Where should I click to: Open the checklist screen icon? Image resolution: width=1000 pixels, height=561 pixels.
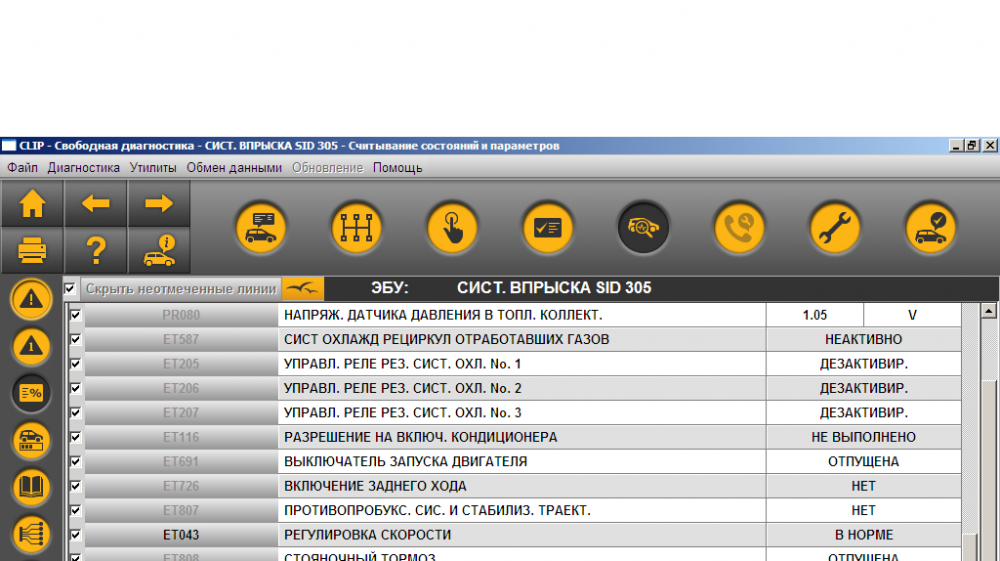548,228
